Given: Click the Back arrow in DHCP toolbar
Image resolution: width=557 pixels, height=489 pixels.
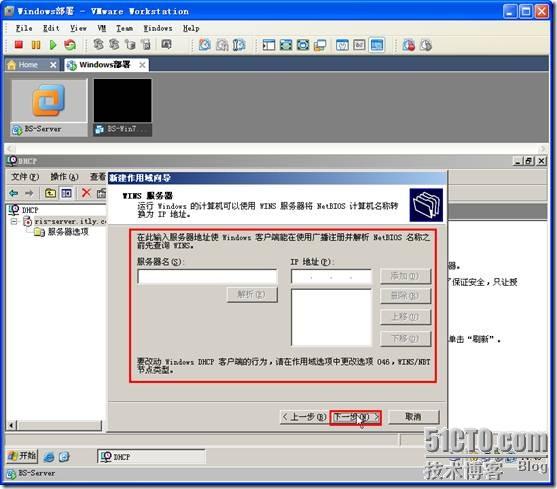Looking at the screenshot, I should pos(13,193).
